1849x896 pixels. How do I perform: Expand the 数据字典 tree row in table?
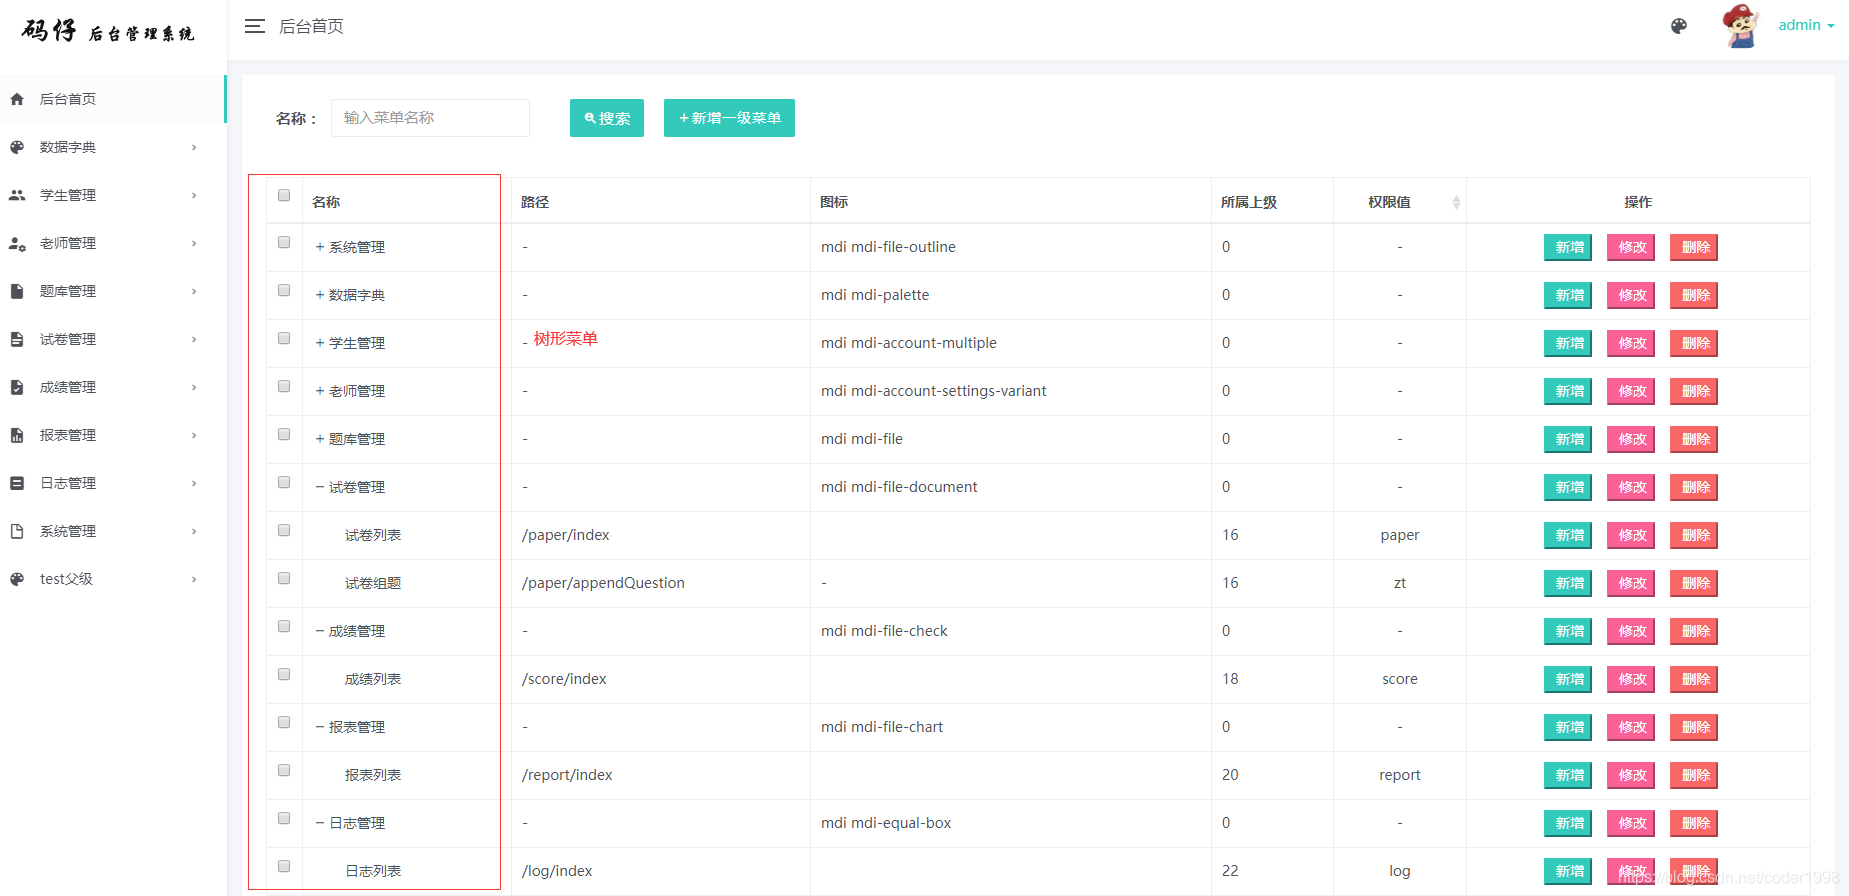point(320,295)
